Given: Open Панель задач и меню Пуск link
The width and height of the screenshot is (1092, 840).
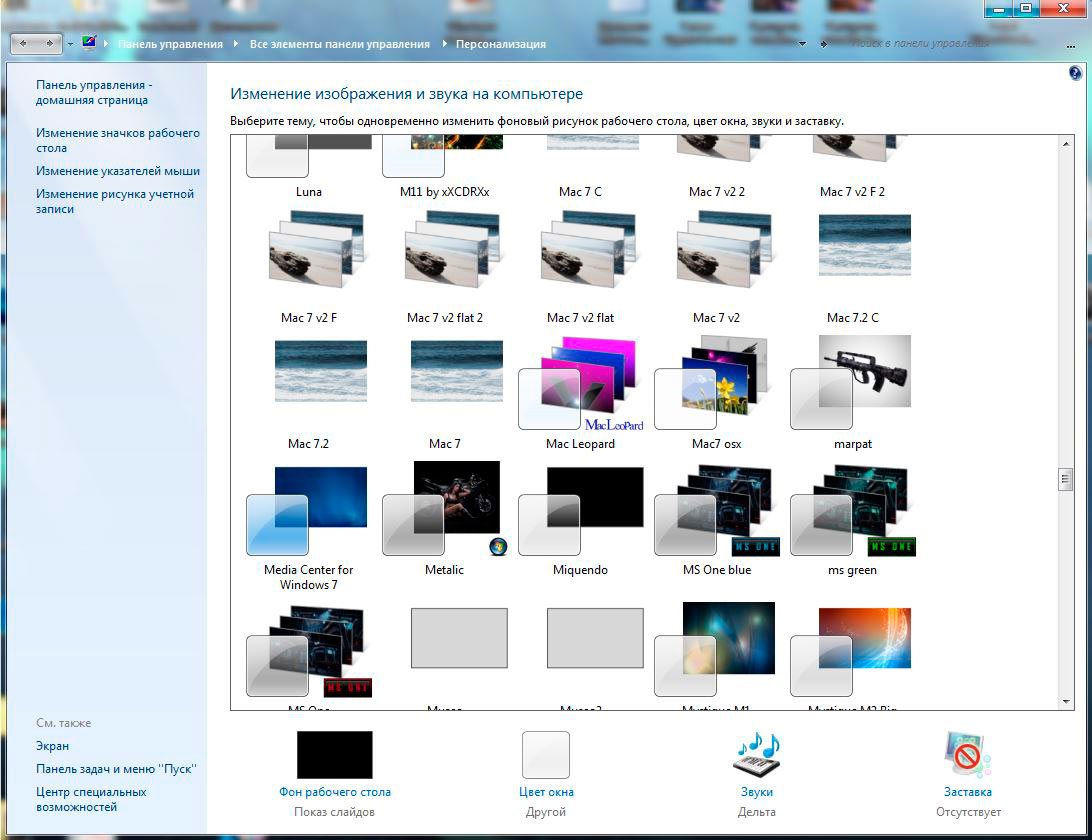Looking at the screenshot, I should point(116,769).
